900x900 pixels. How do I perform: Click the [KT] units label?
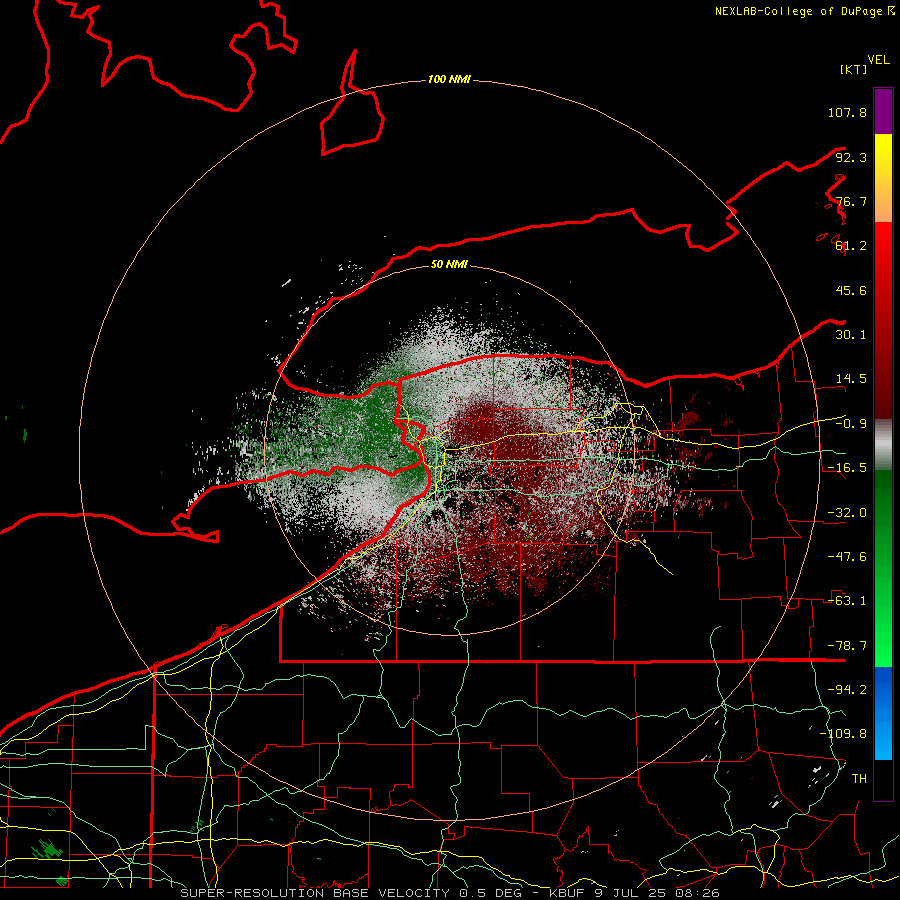(853, 69)
